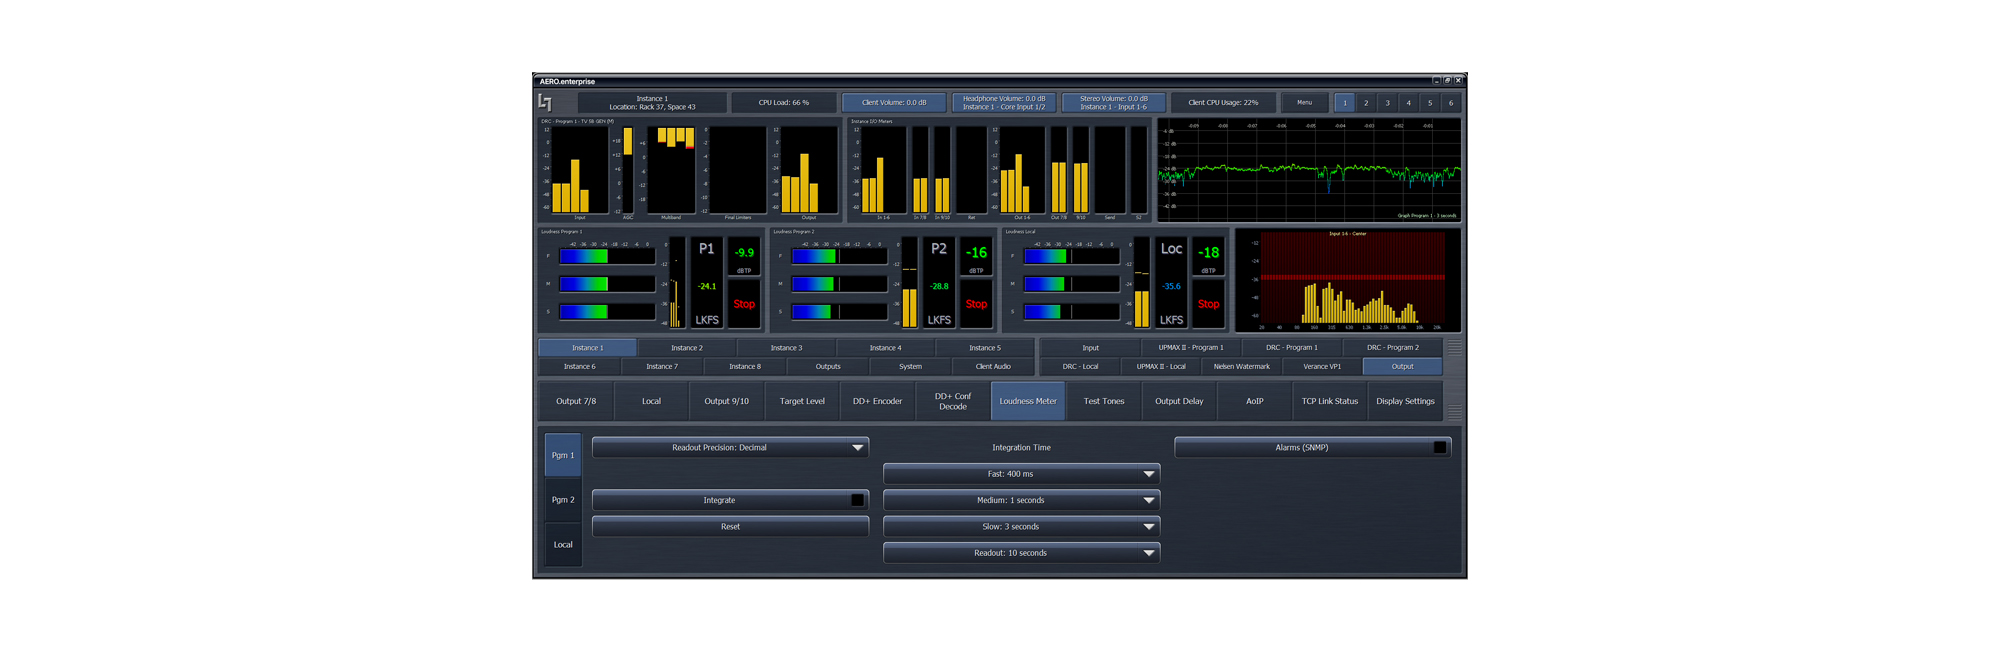Open the AoIP page
The height and width of the screenshot is (650, 2000).
click(1254, 401)
